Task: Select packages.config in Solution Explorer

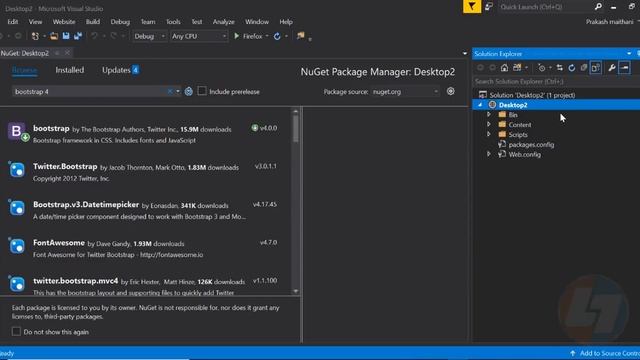Action: 531,144
